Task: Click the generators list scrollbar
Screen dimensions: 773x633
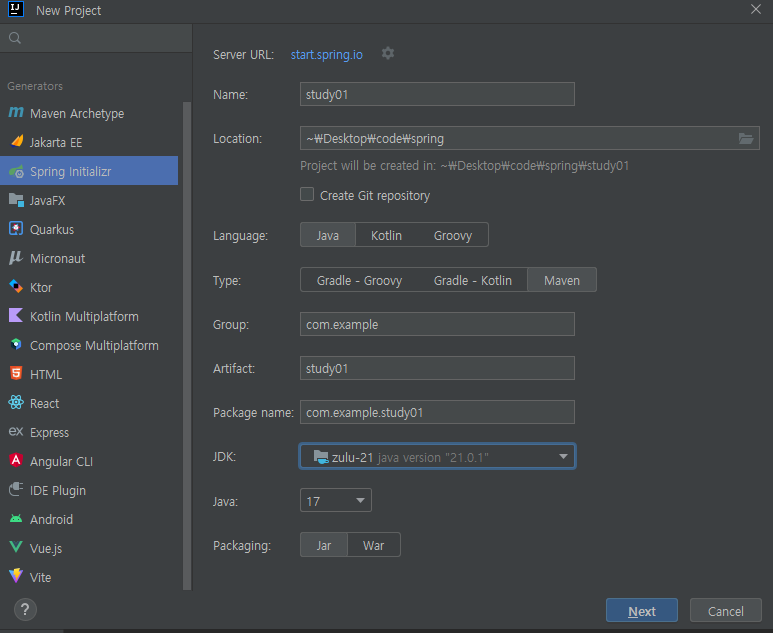Action: (187, 345)
